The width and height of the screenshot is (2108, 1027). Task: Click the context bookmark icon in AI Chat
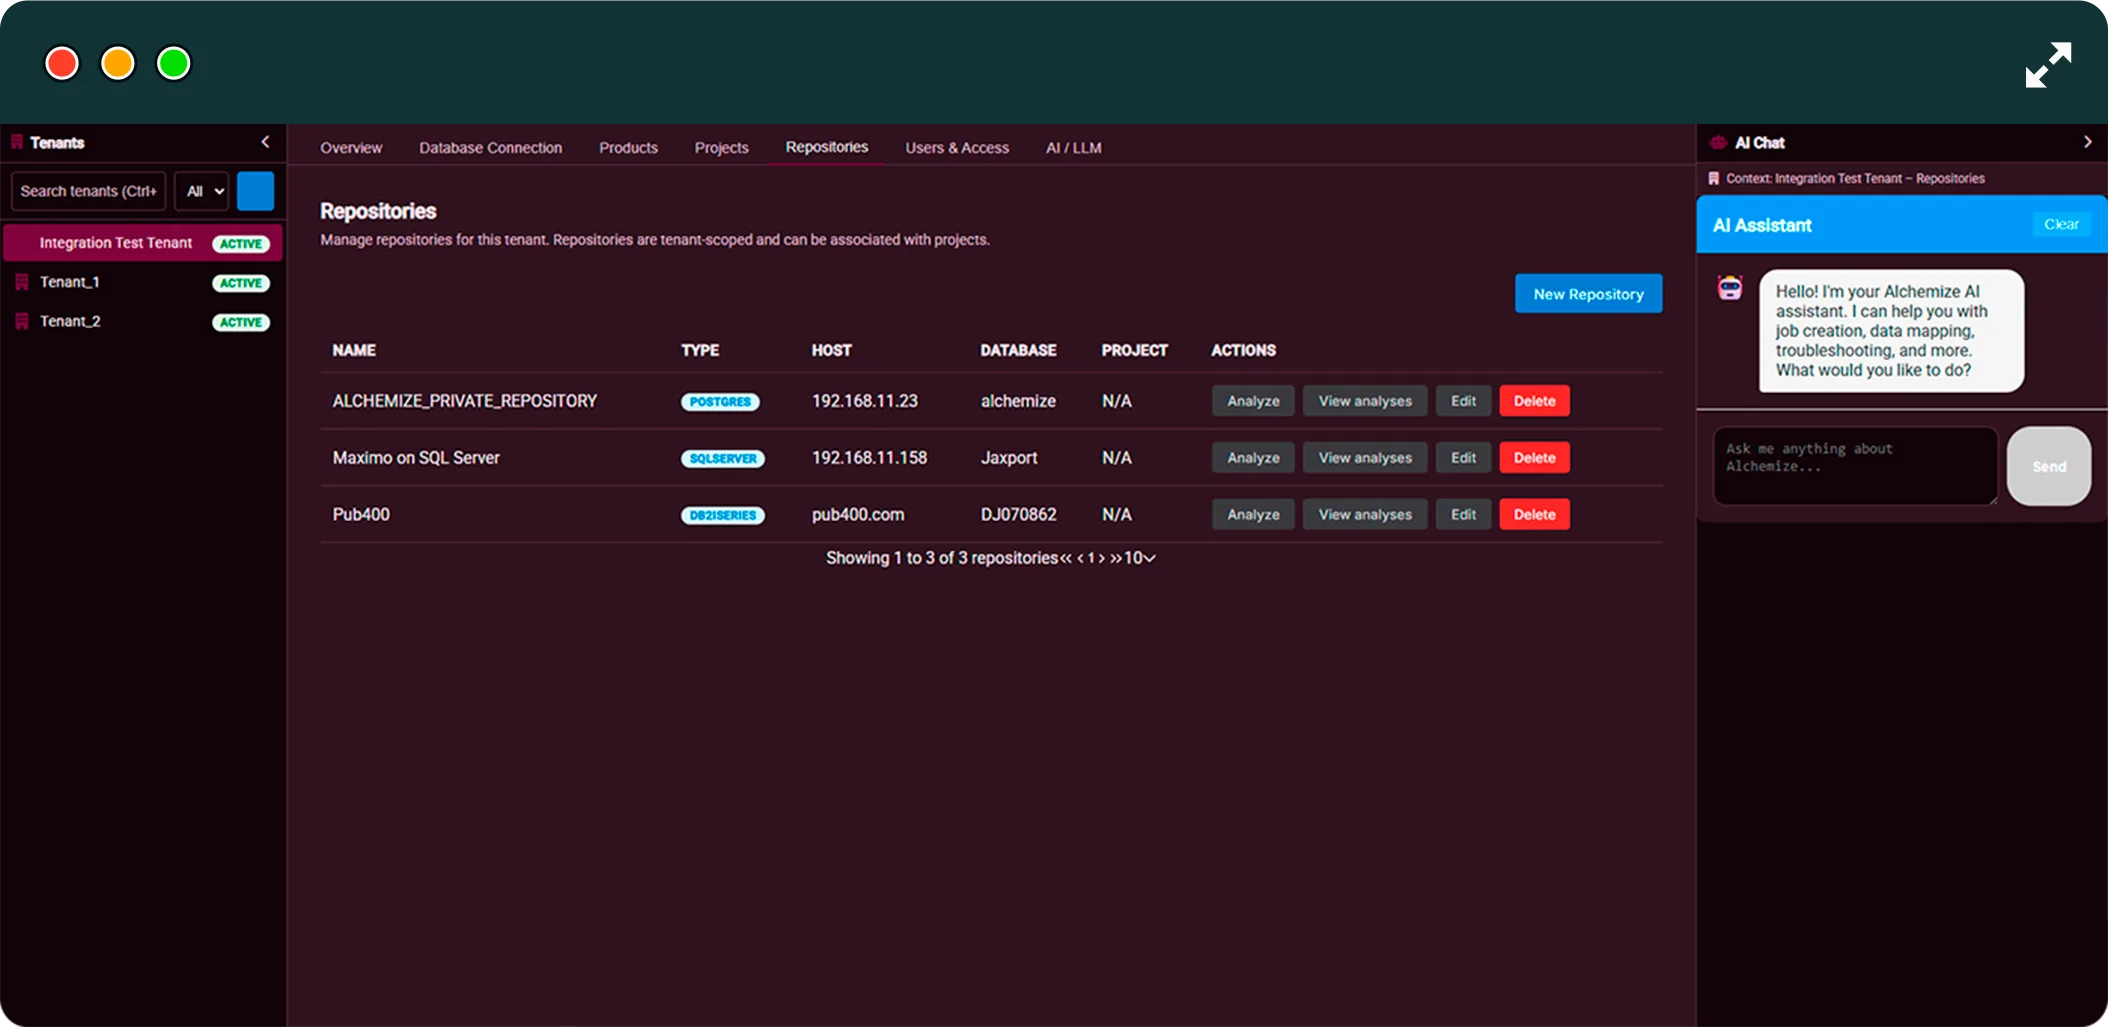(x=1714, y=178)
